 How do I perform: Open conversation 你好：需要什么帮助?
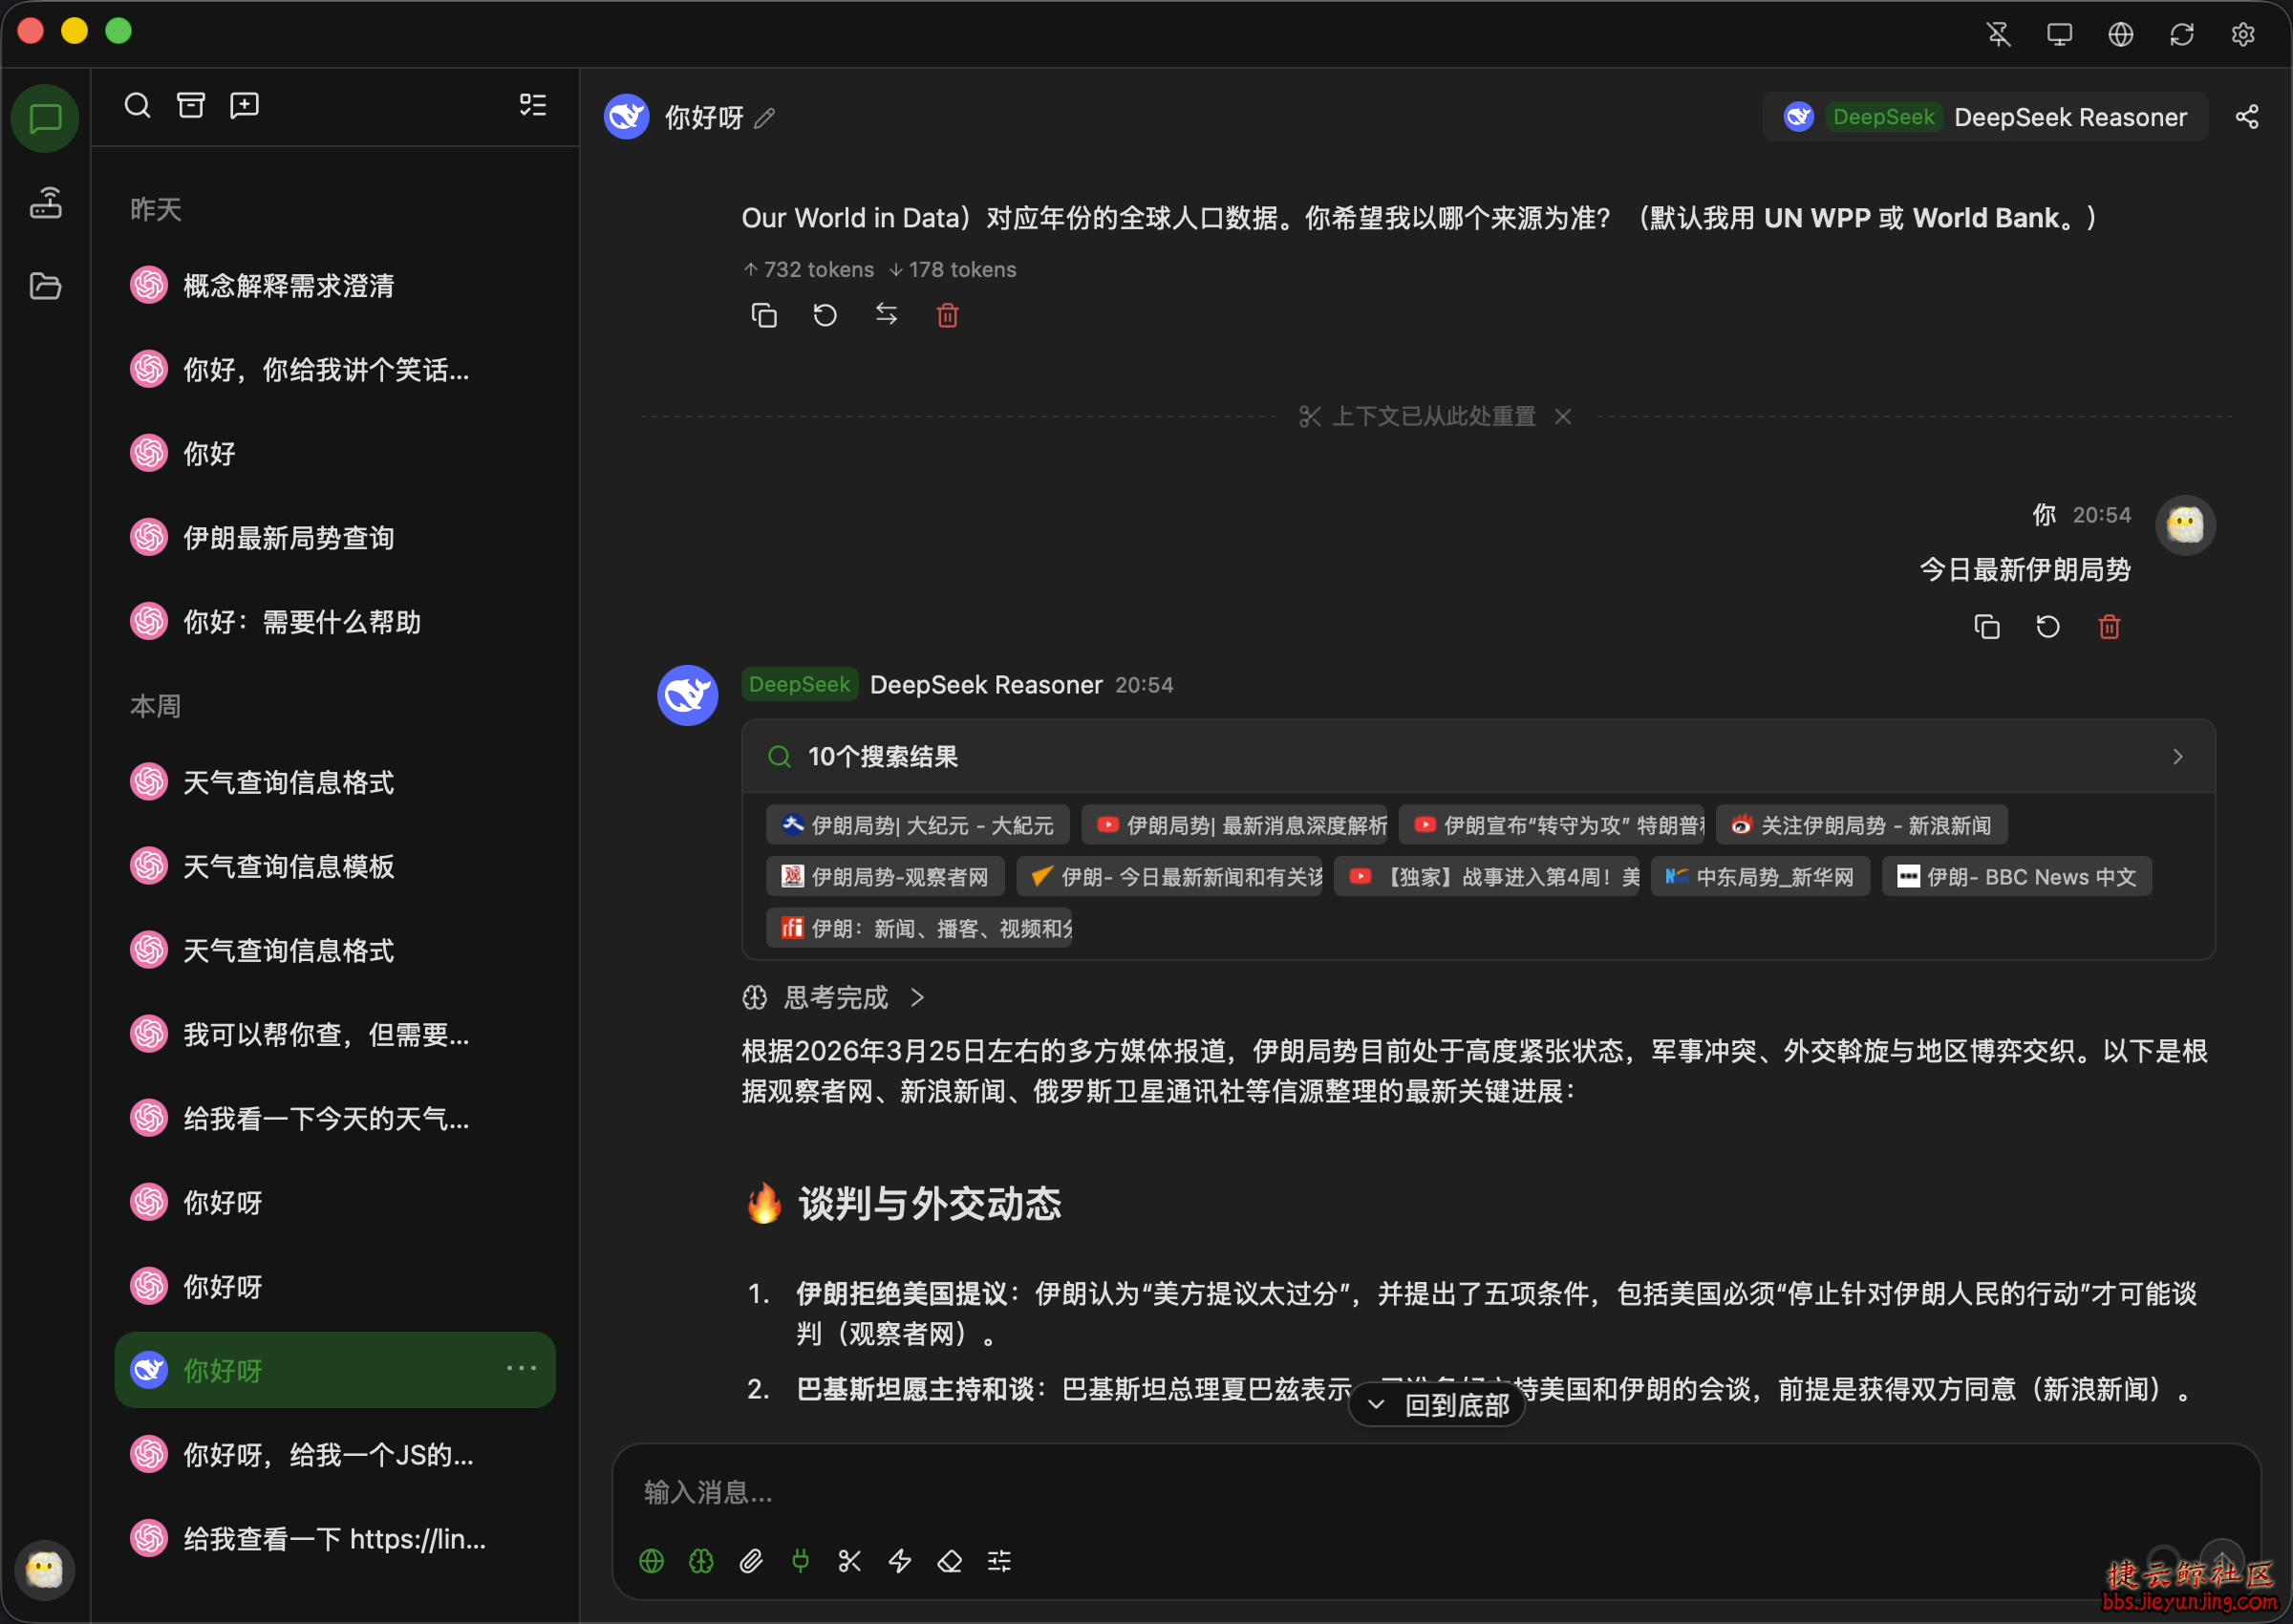point(335,622)
